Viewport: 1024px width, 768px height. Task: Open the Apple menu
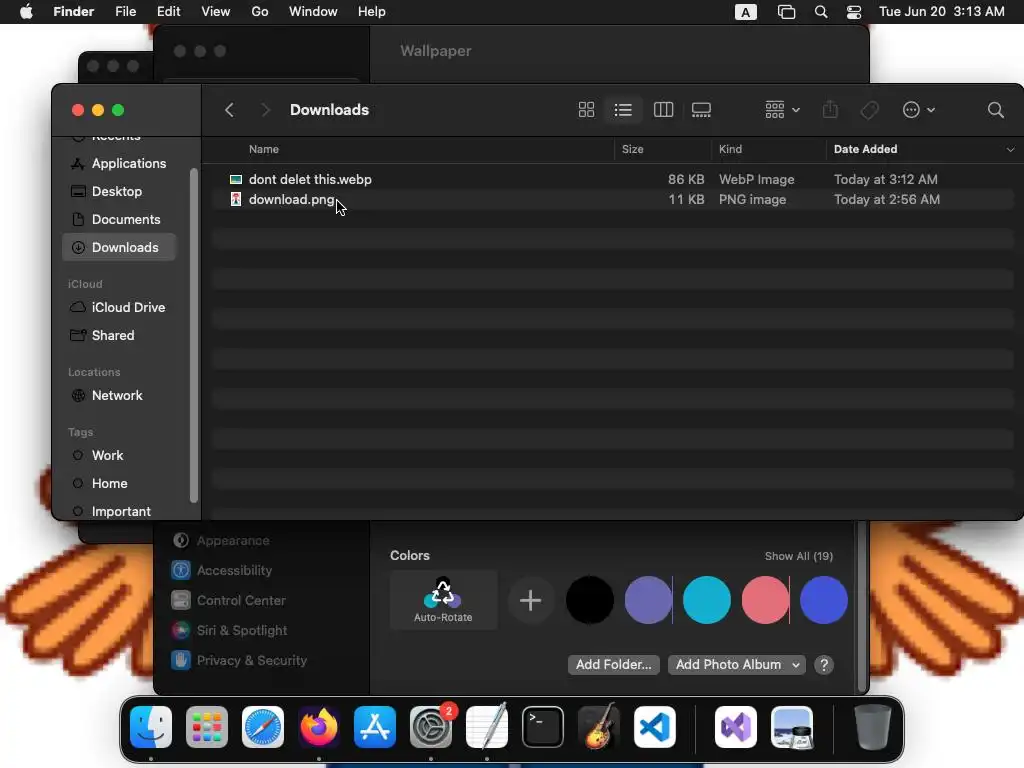26,11
